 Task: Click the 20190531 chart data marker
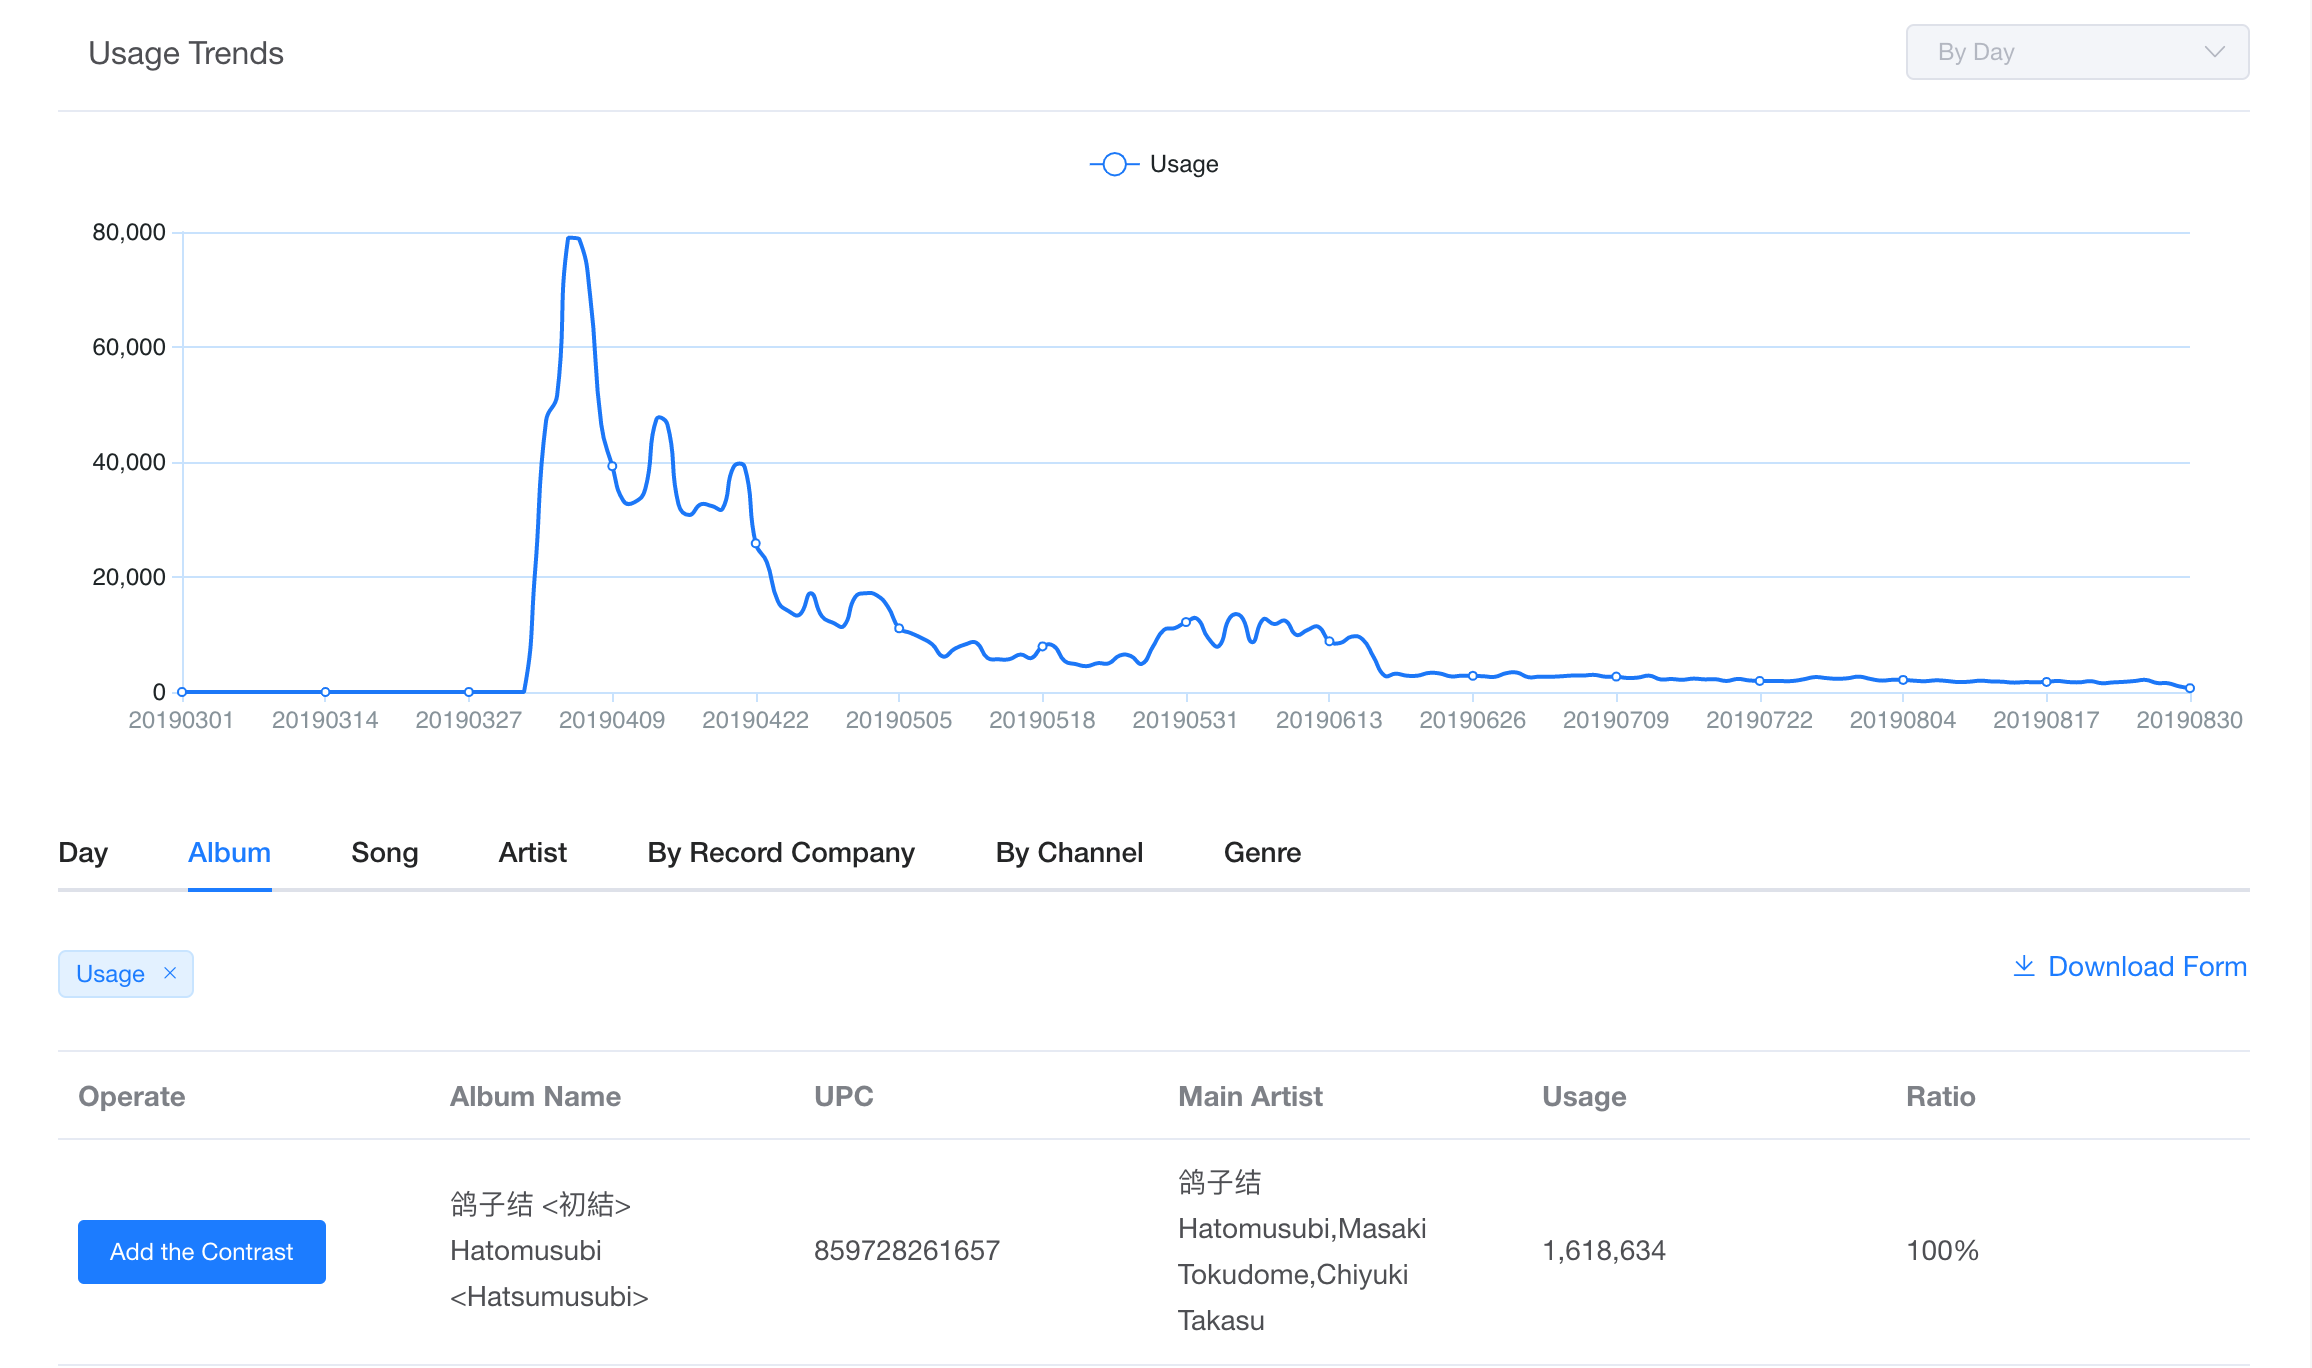click(x=1186, y=622)
